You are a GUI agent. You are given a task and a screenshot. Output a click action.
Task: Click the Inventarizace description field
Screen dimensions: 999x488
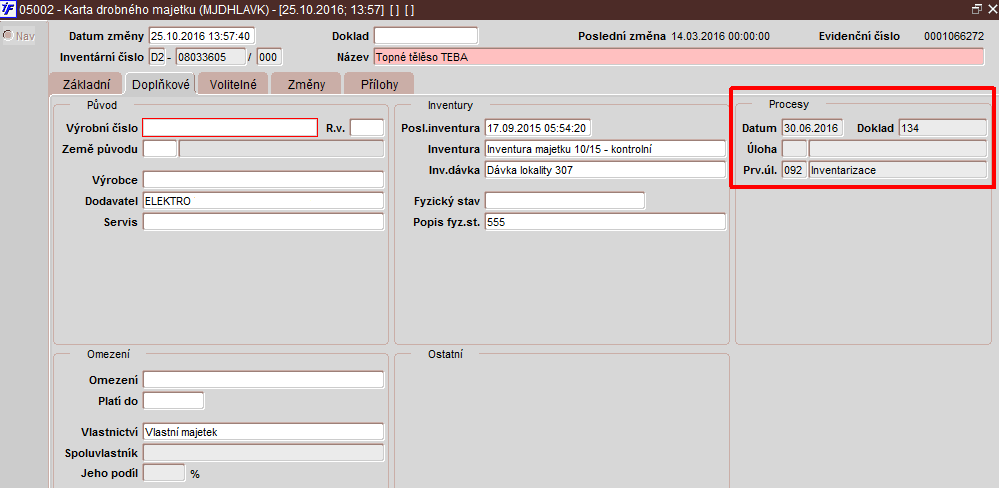coord(898,170)
